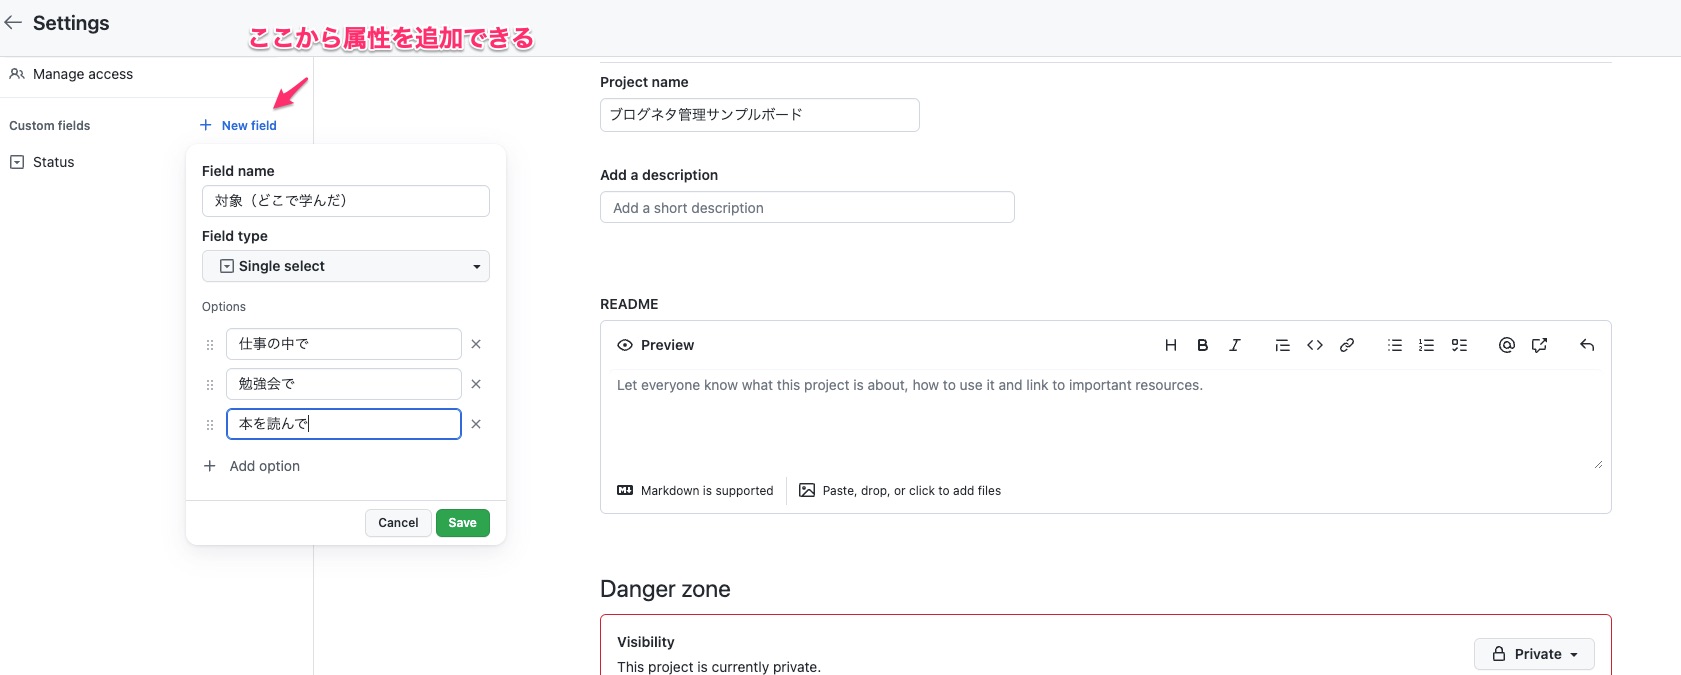This screenshot has width=1681, height=675.
Task: Remove the 仕事の中で option
Action: (476, 344)
